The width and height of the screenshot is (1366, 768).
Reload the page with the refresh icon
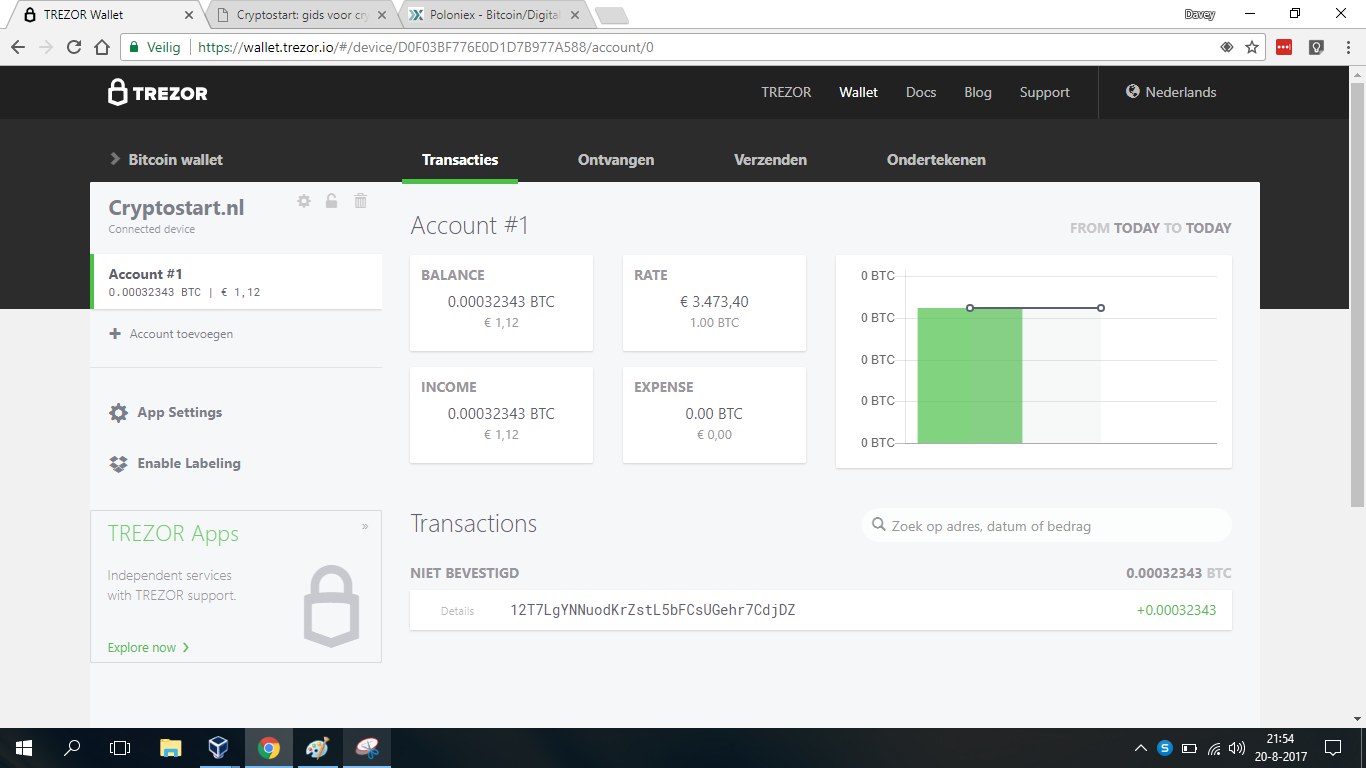point(74,47)
